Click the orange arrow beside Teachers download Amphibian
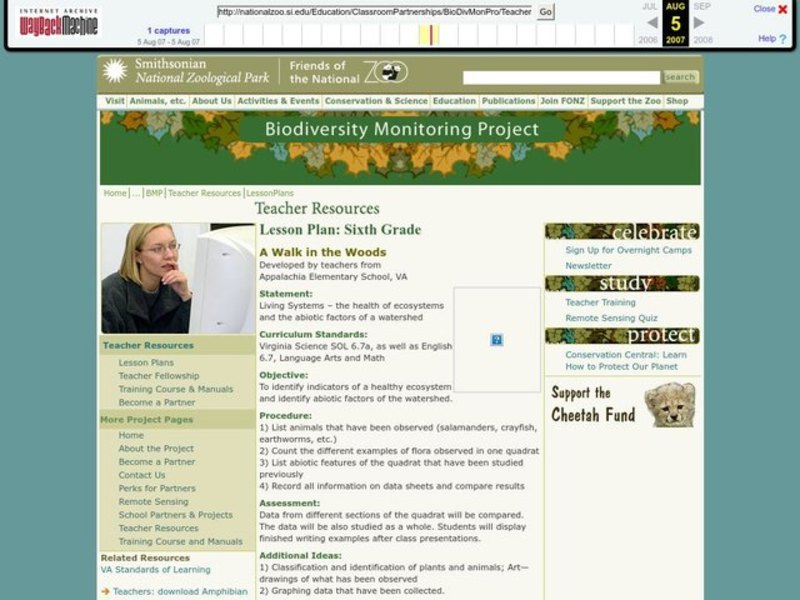800x600 pixels. 106,590
